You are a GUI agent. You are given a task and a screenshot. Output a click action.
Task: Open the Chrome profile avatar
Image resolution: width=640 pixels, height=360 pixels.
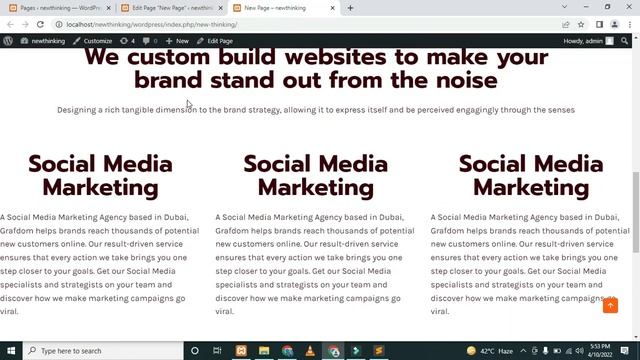614,24
